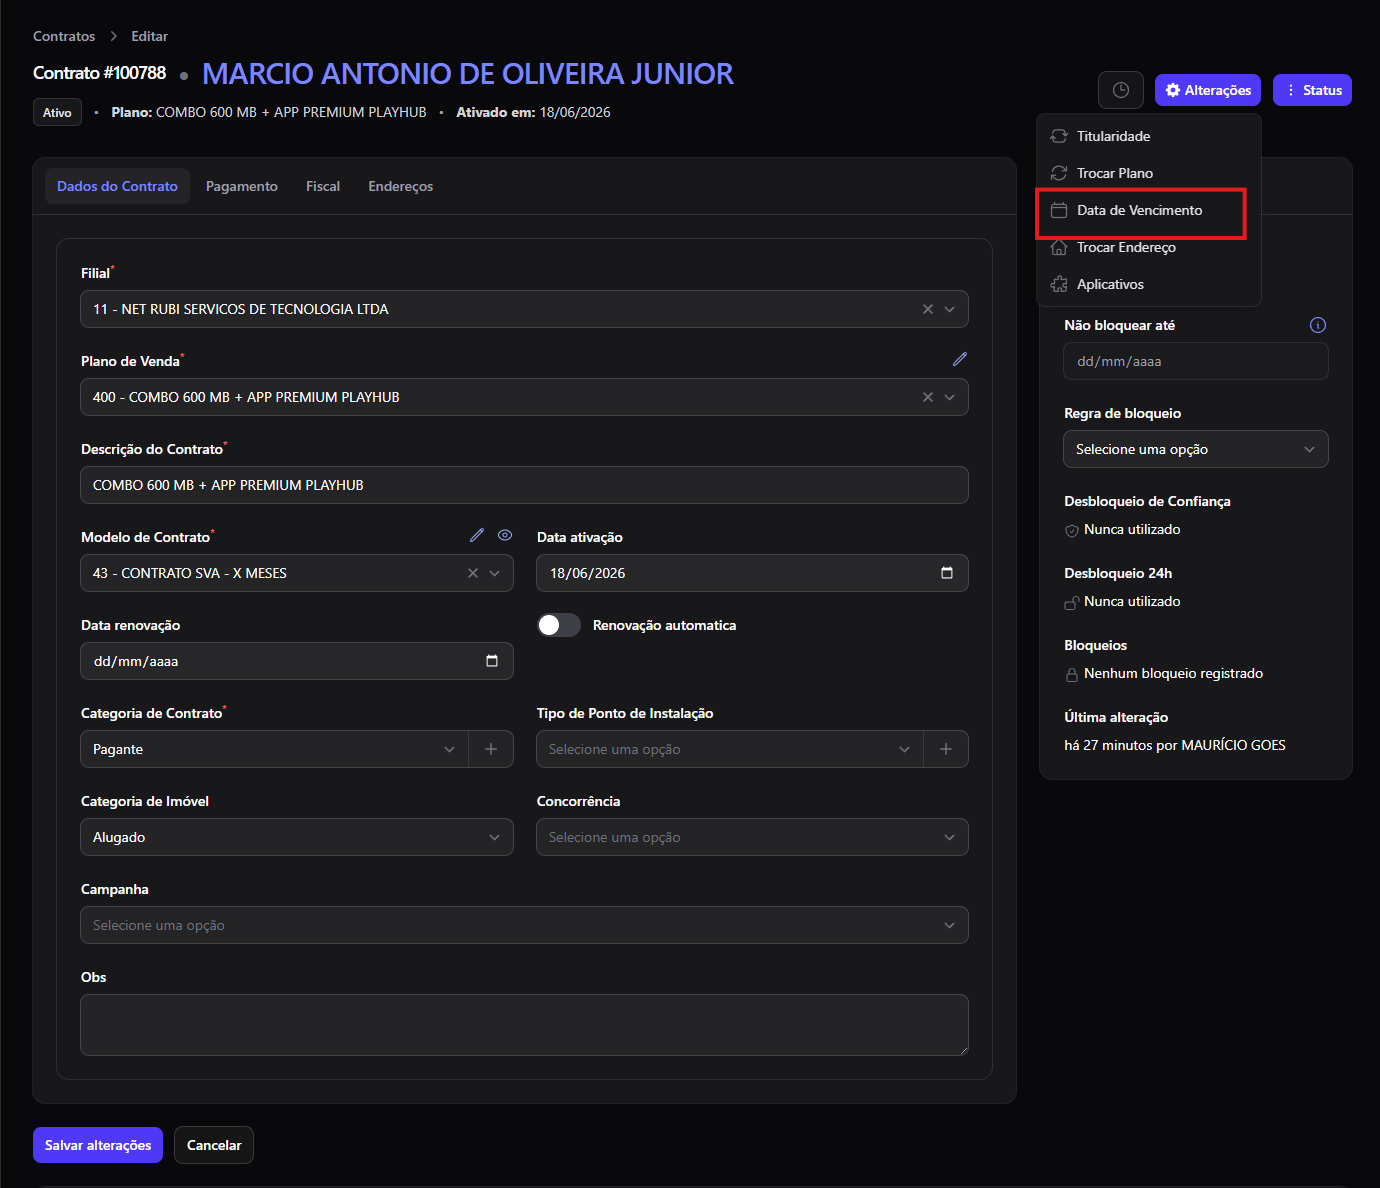Expand the Modelo de Contrato dropdown

495,573
